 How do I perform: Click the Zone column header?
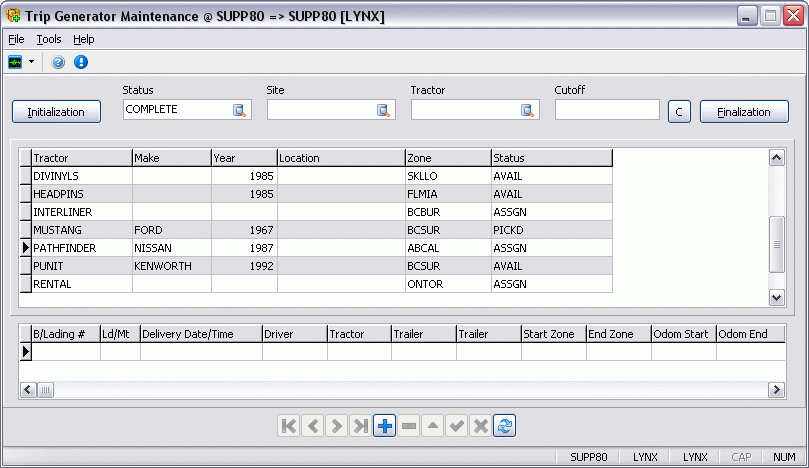coord(446,158)
